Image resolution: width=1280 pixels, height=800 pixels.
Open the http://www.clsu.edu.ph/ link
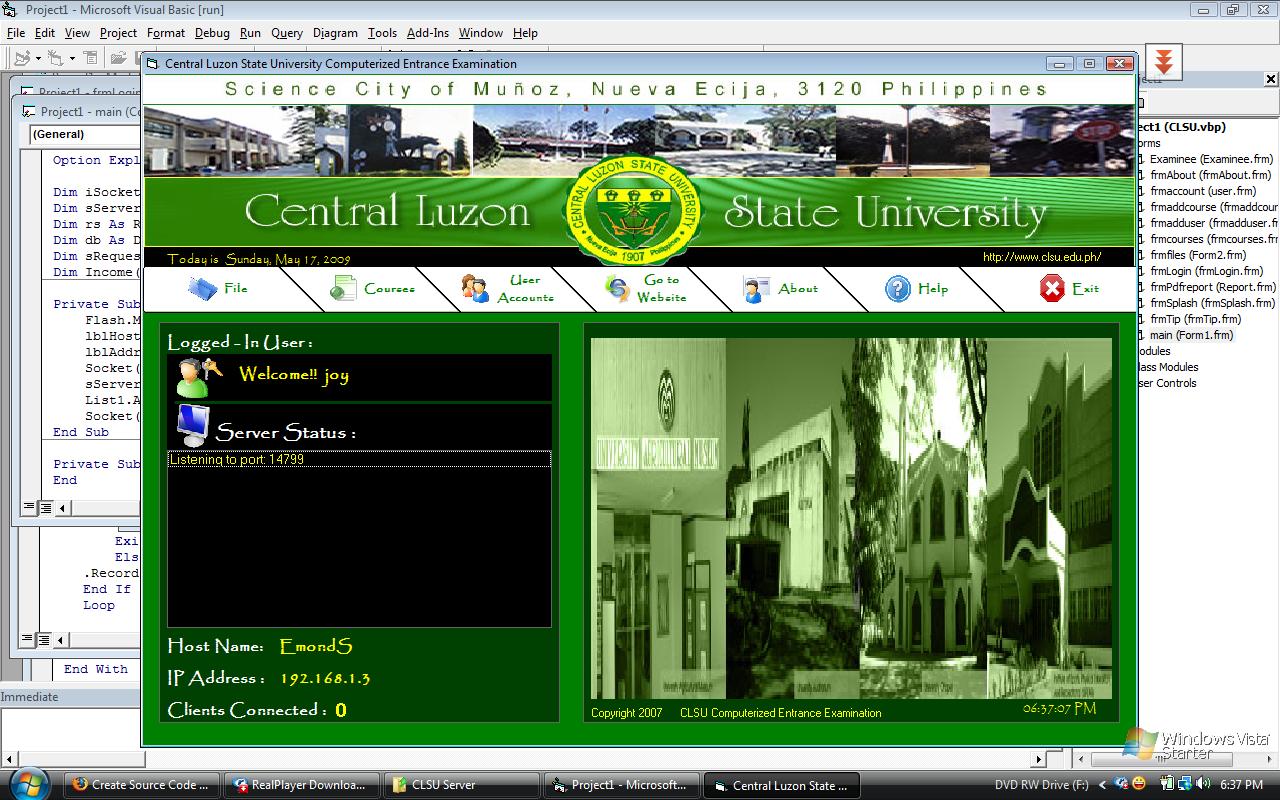[1042, 257]
